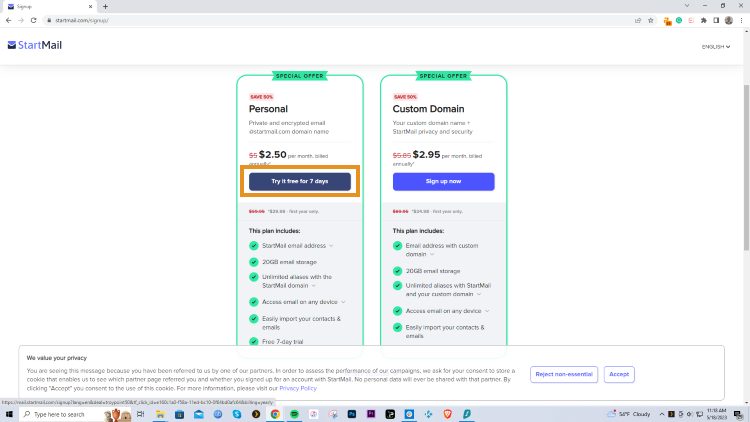750x422 pixels.
Task: Reload the current page
Action: (x=33, y=20)
